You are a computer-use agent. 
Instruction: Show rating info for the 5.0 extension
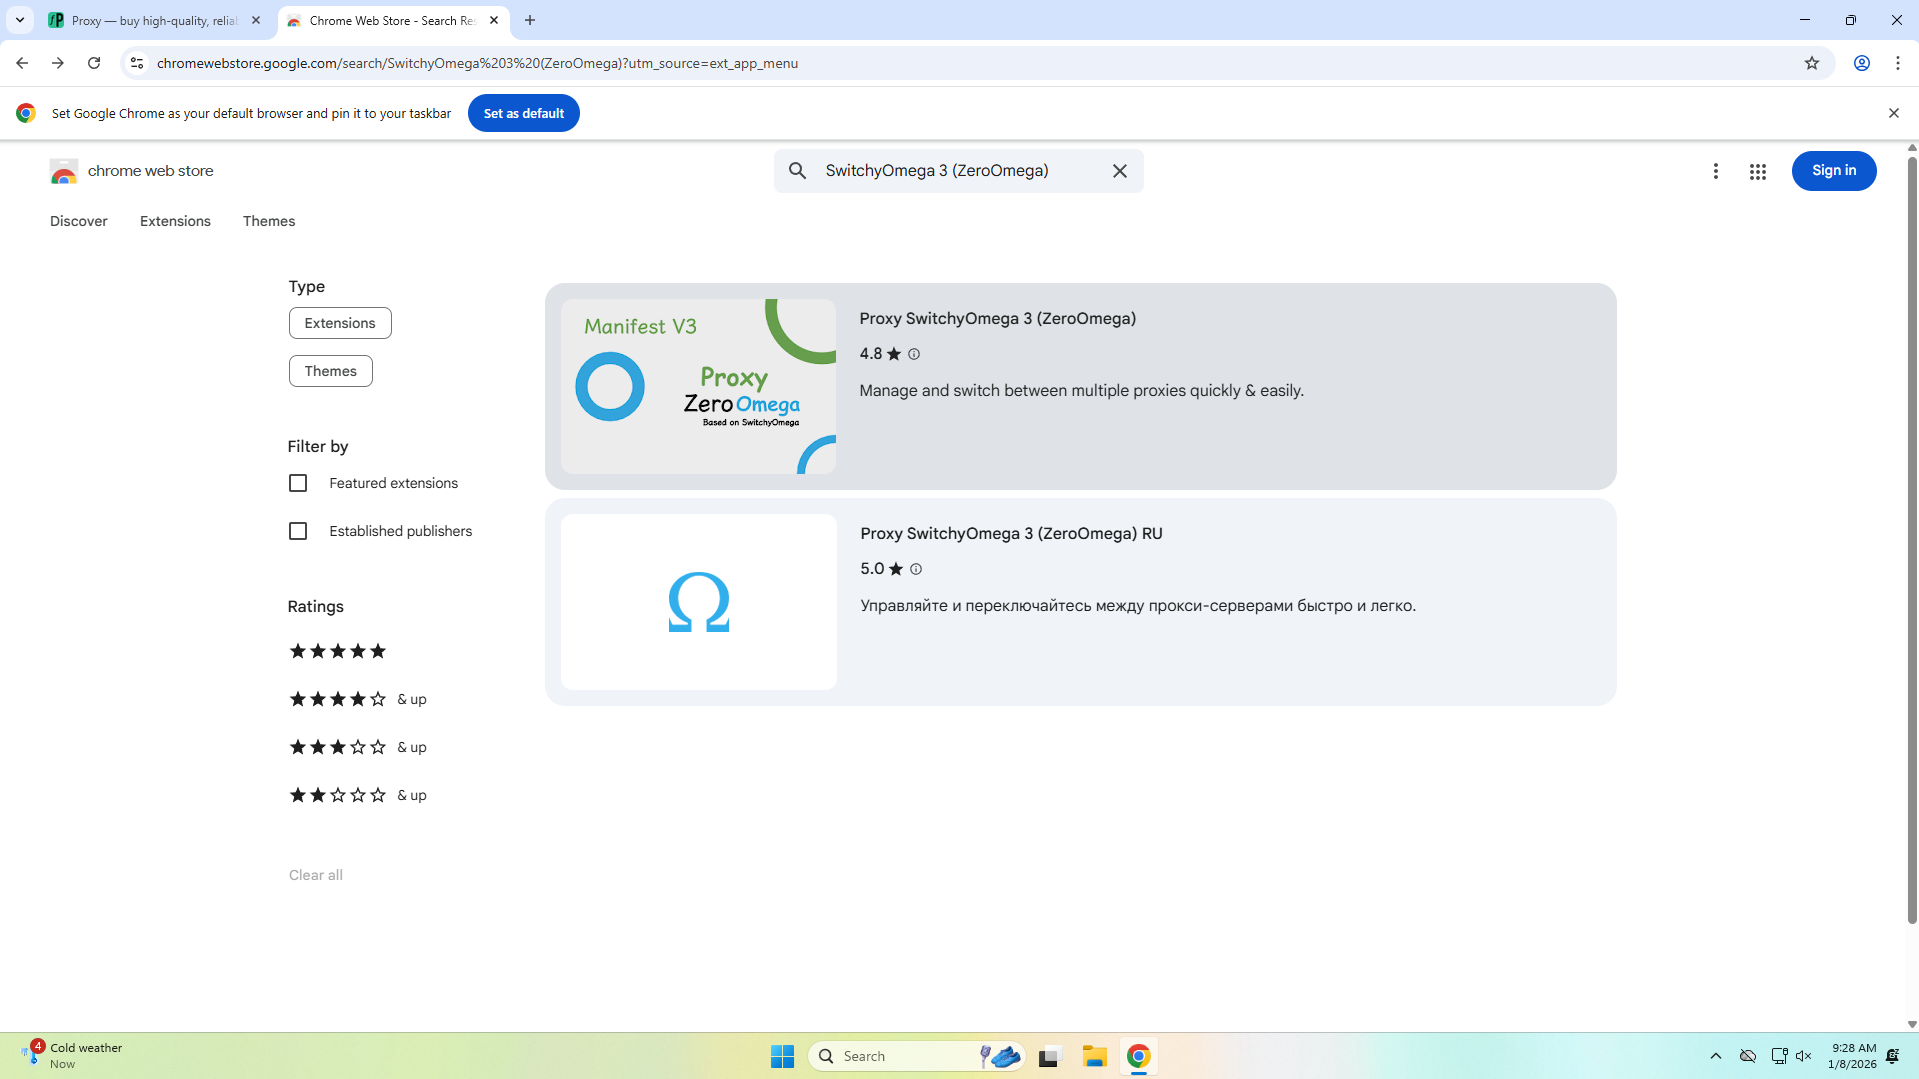[916, 569]
